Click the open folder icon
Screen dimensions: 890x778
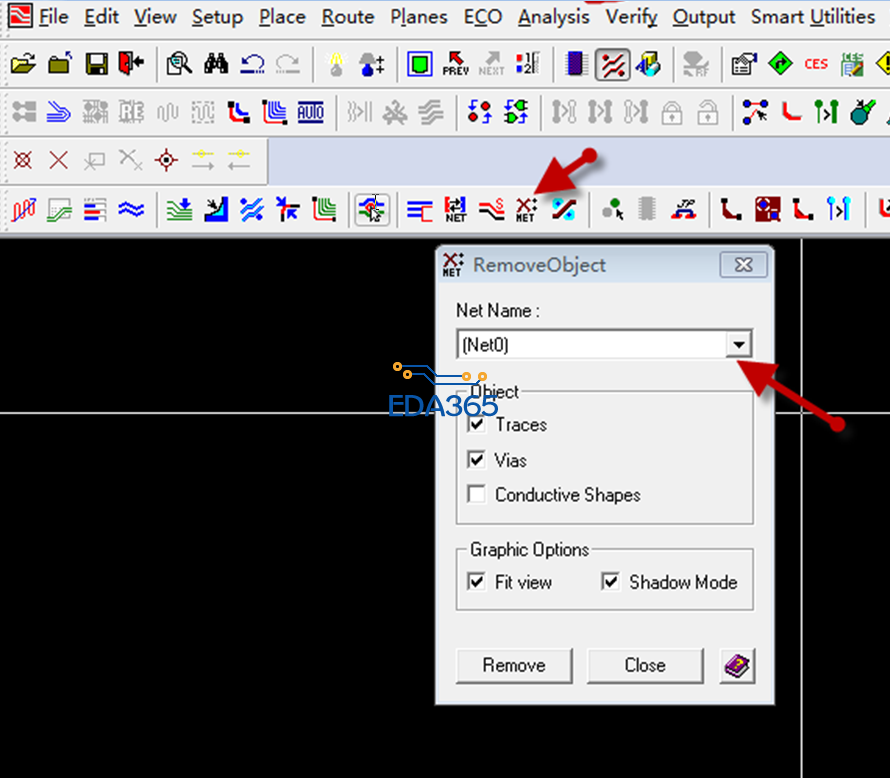coord(23,64)
